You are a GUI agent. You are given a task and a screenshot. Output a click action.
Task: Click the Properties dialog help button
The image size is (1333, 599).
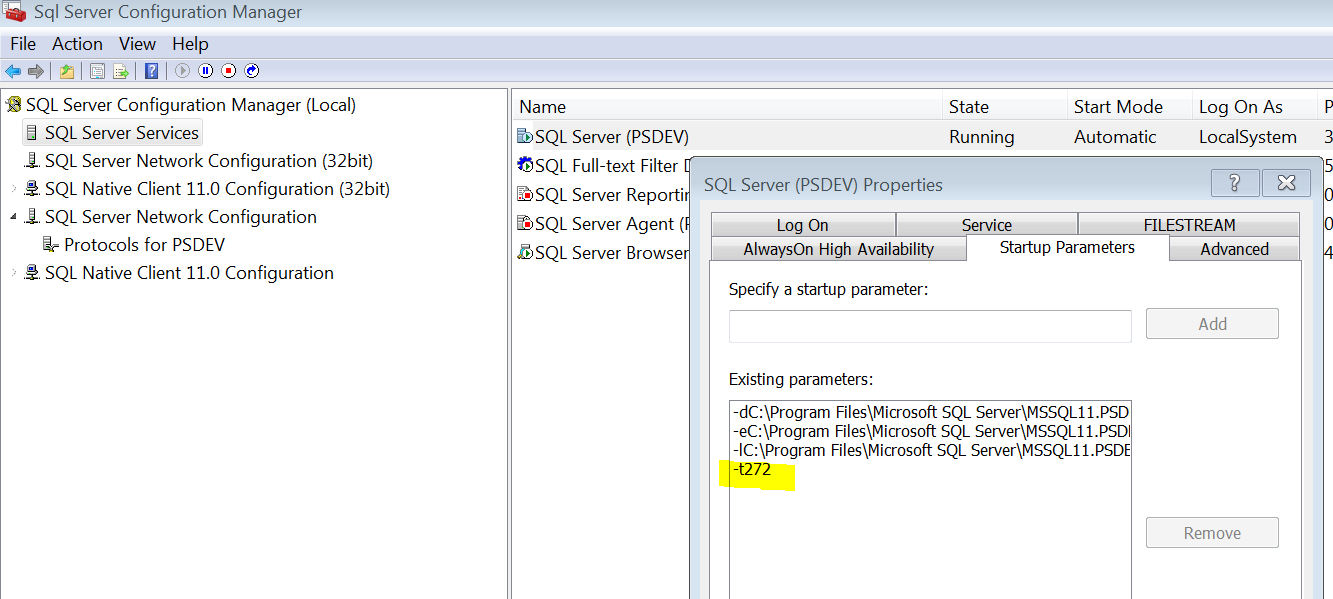tap(1235, 183)
